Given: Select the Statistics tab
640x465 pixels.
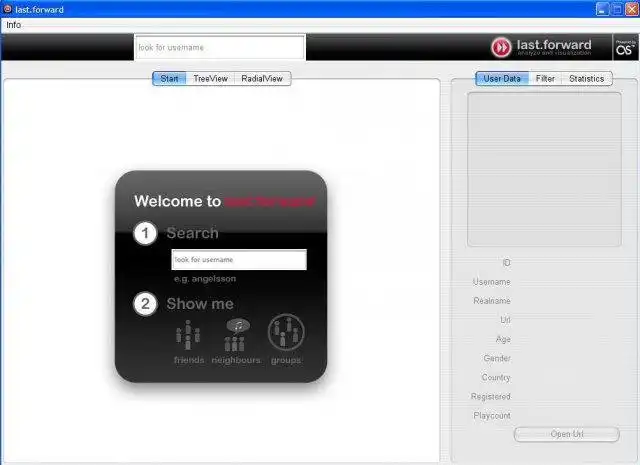Looking at the screenshot, I should click(587, 78).
